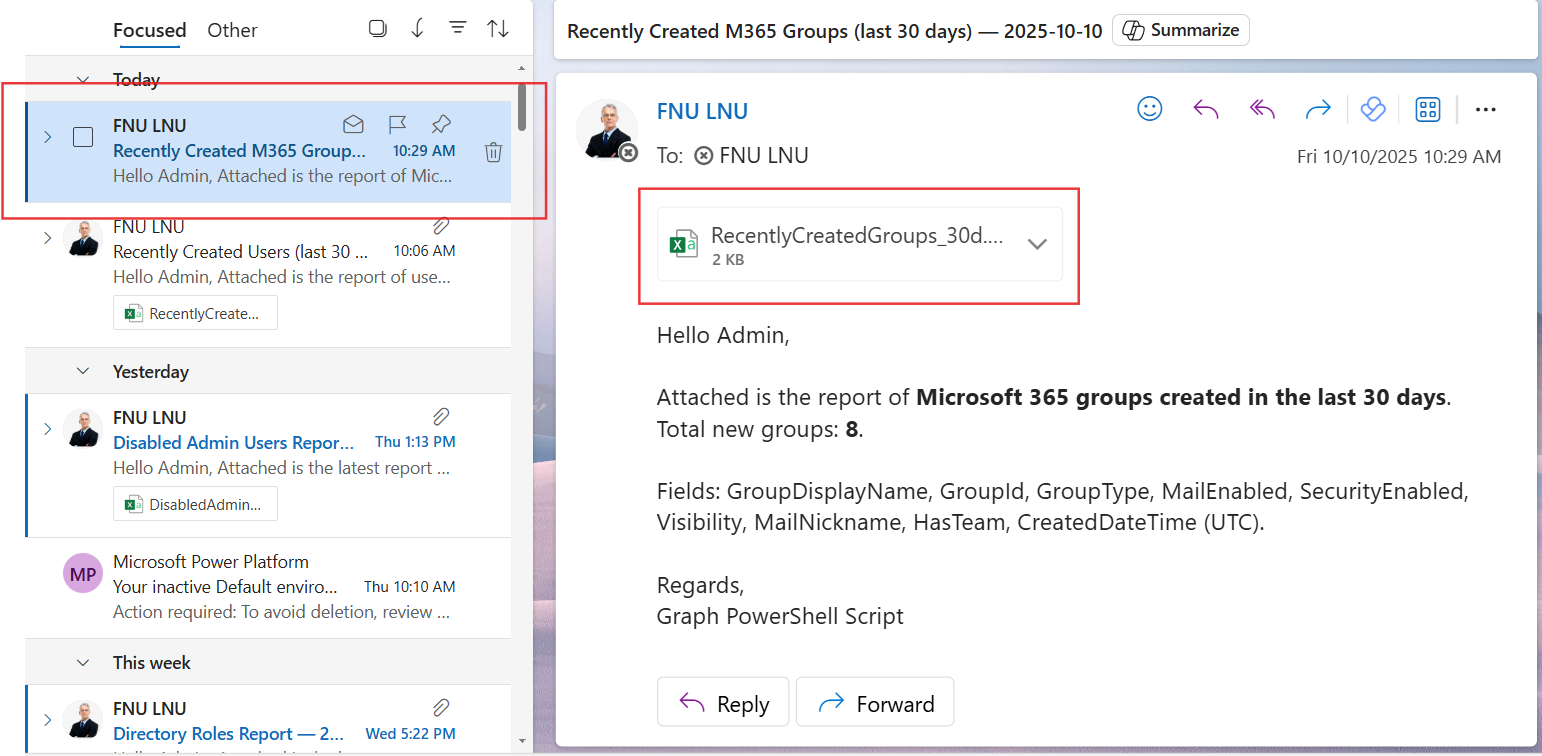Image resolution: width=1542 pixels, height=756 pixels.
Task: Toggle select-all messages icon in list header
Action: (x=377, y=29)
